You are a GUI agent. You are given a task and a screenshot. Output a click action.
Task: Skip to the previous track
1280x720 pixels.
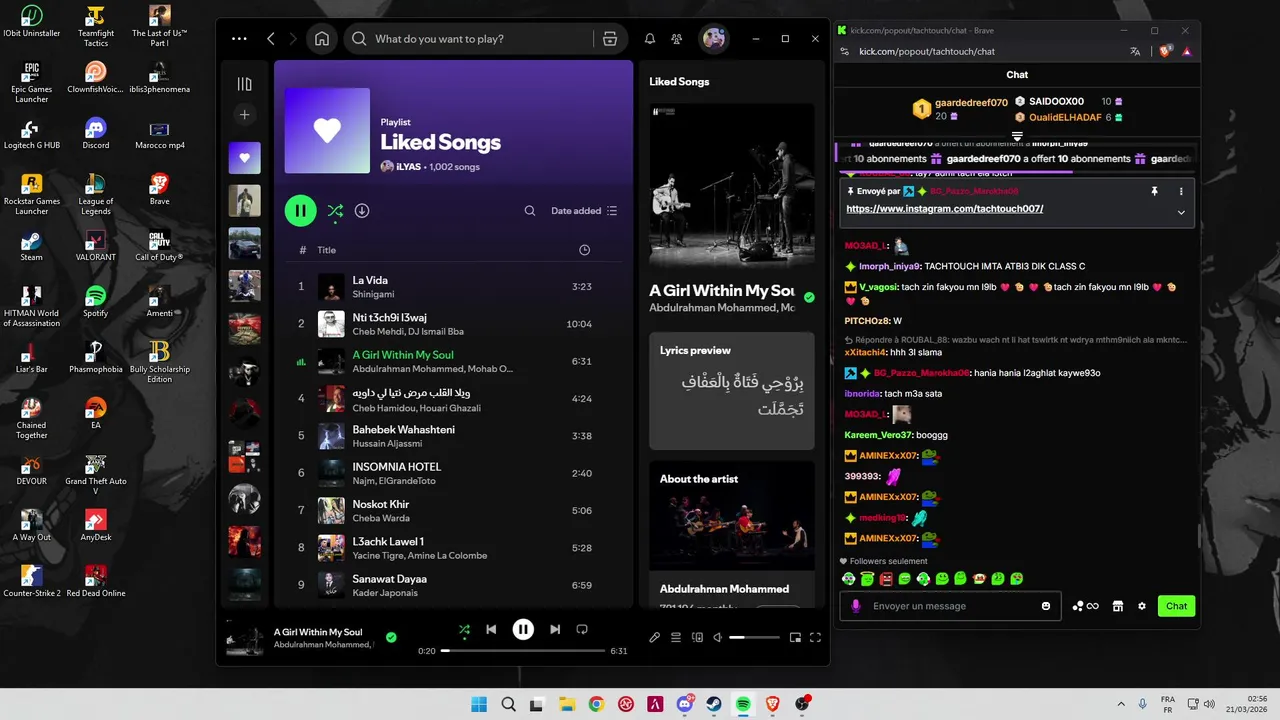tap(491, 629)
